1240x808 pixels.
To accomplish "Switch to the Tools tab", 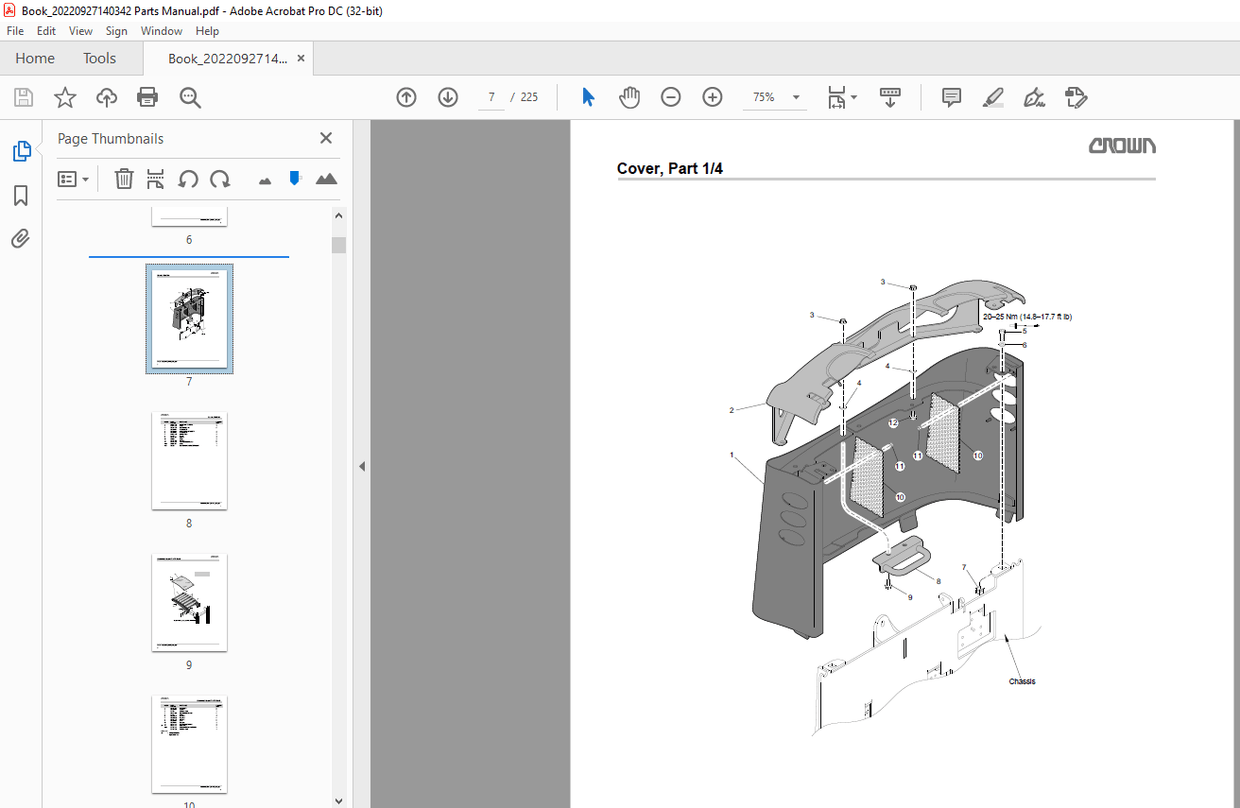I will (99, 58).
